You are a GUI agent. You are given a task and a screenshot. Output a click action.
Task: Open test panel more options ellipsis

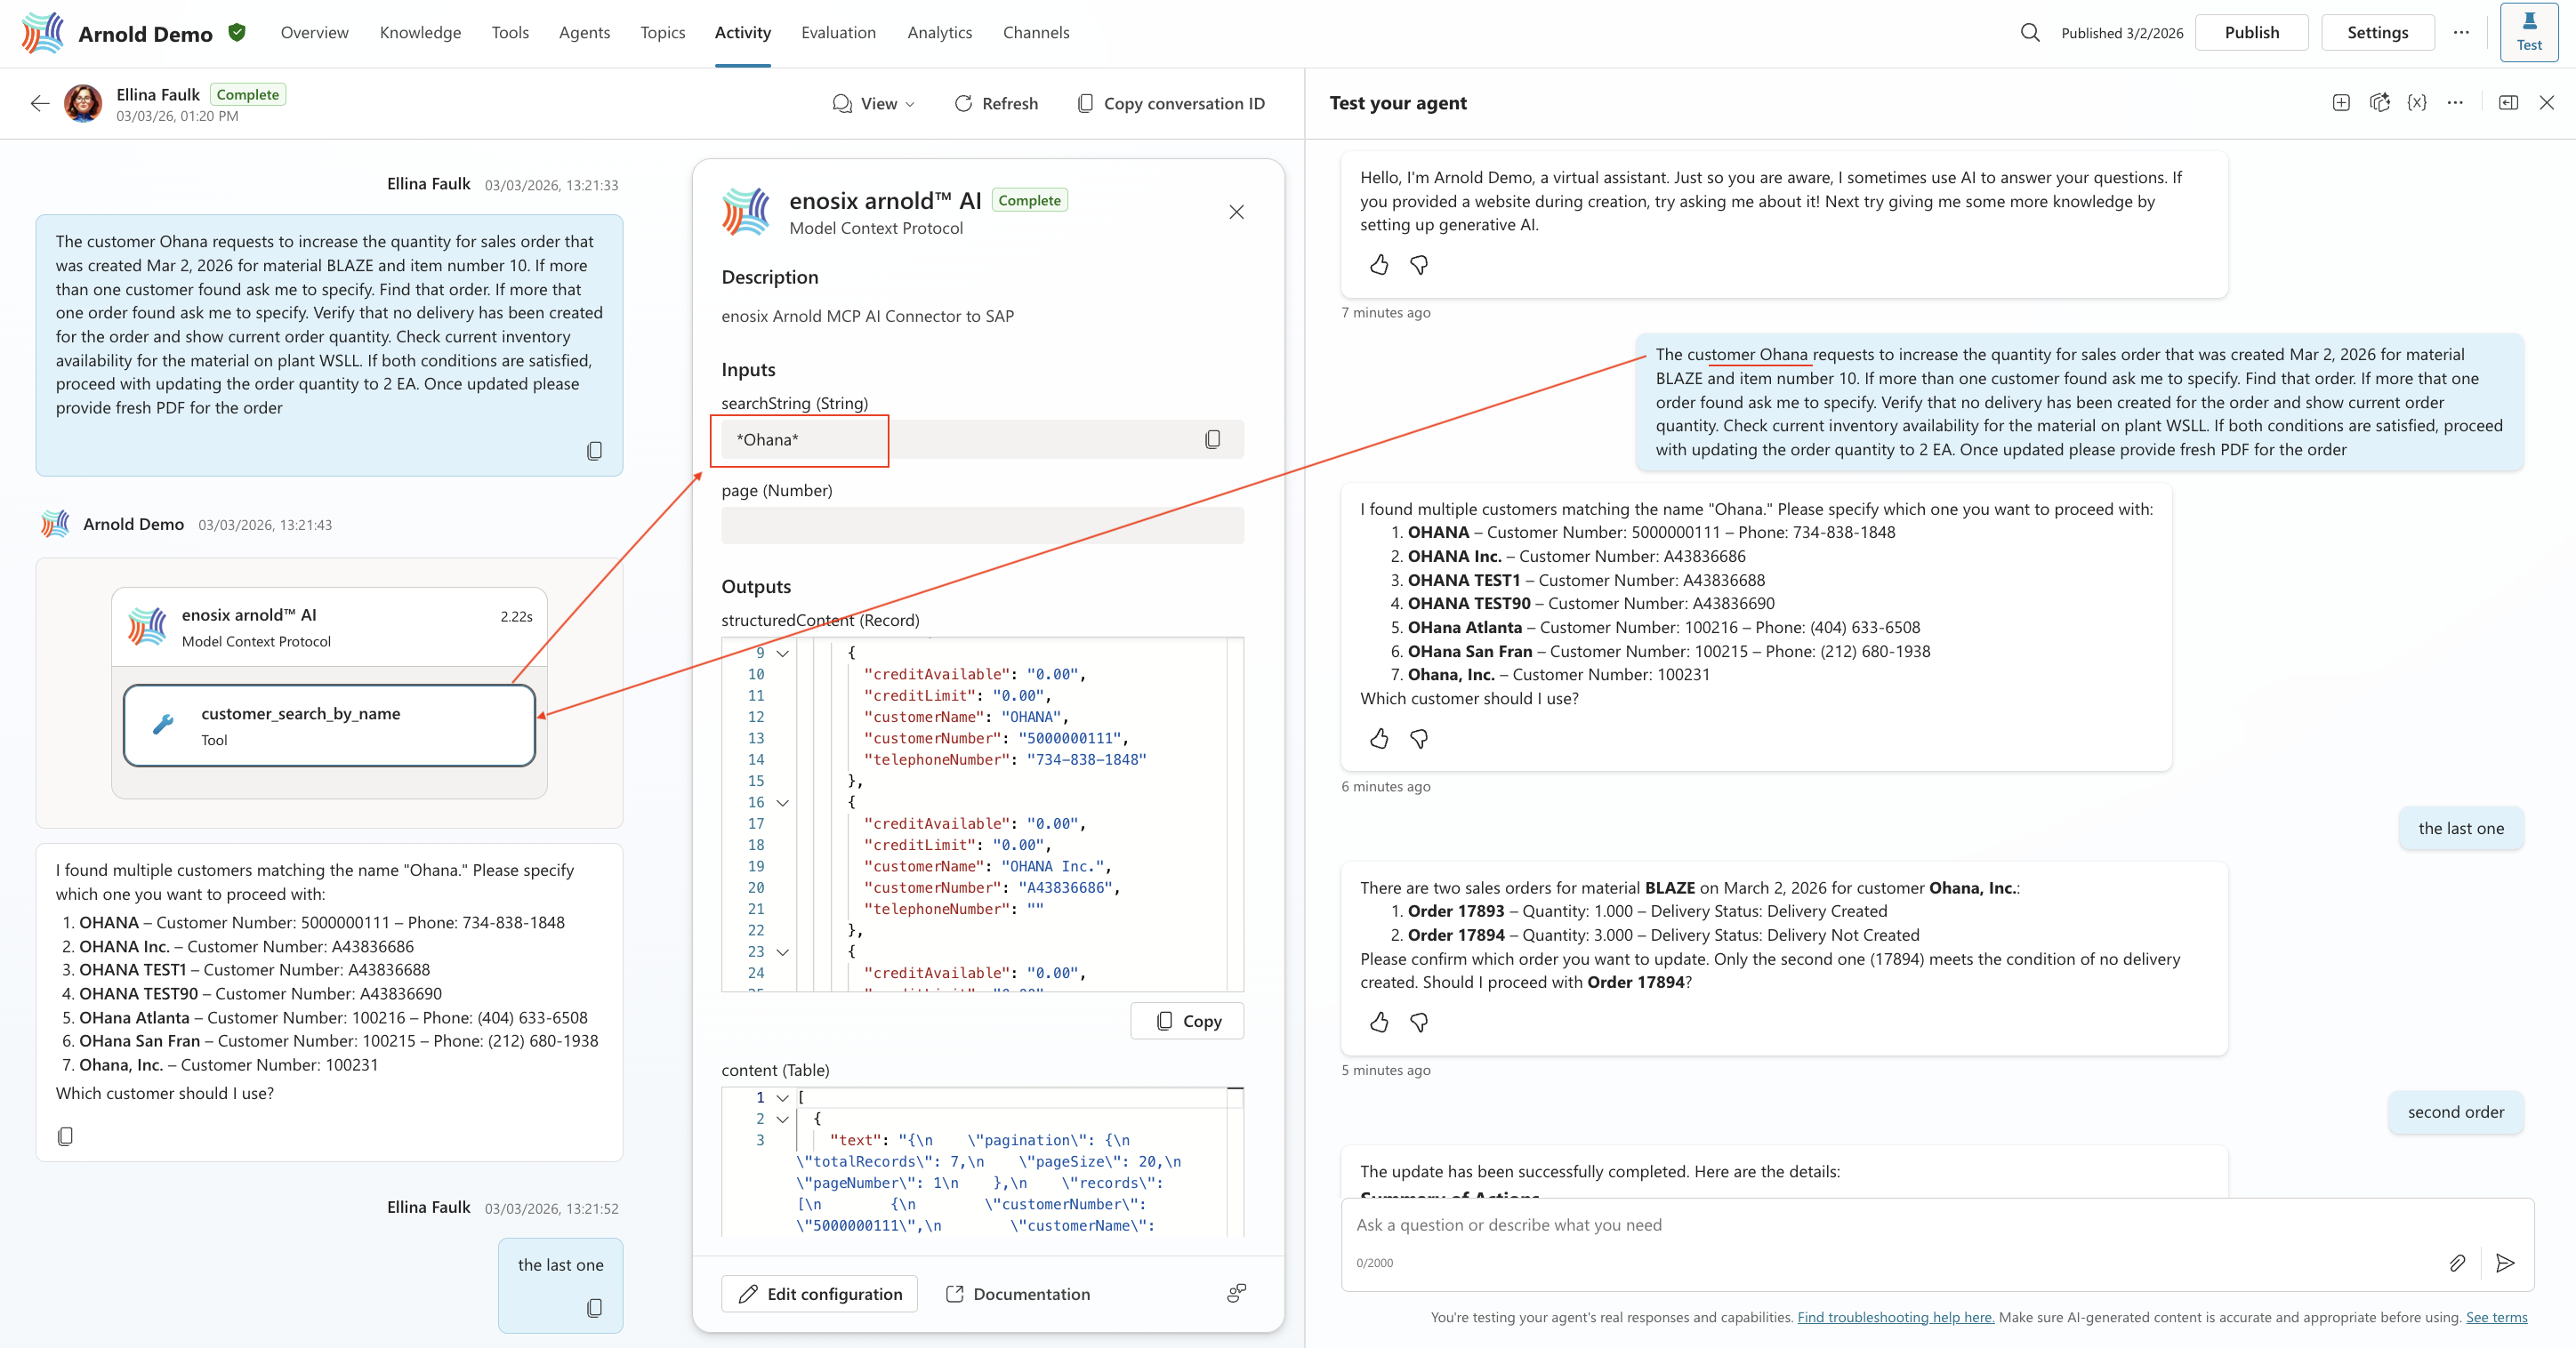coord(2455,102)
